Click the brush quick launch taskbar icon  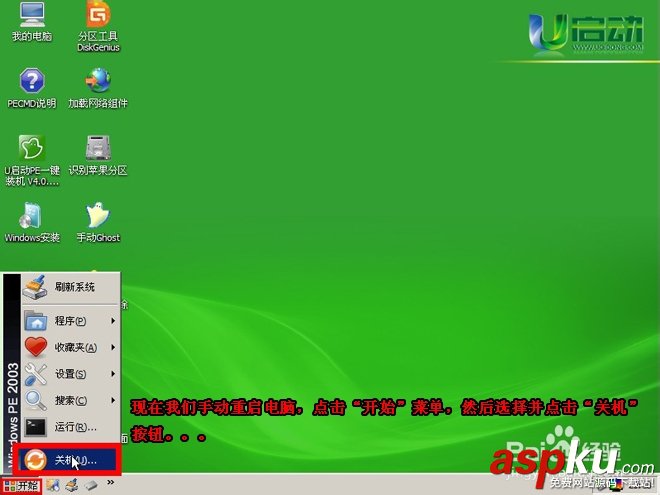(x=72, y=485)
